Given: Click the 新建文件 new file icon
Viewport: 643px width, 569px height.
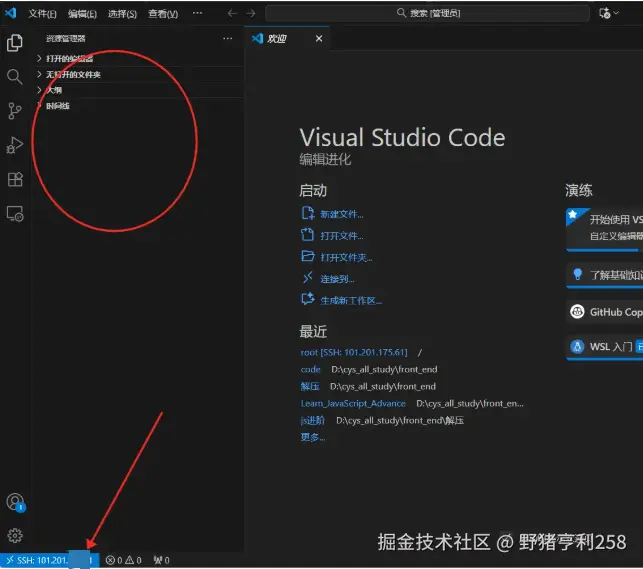Looking at the screenshot, I should click(x=308, y=214).
